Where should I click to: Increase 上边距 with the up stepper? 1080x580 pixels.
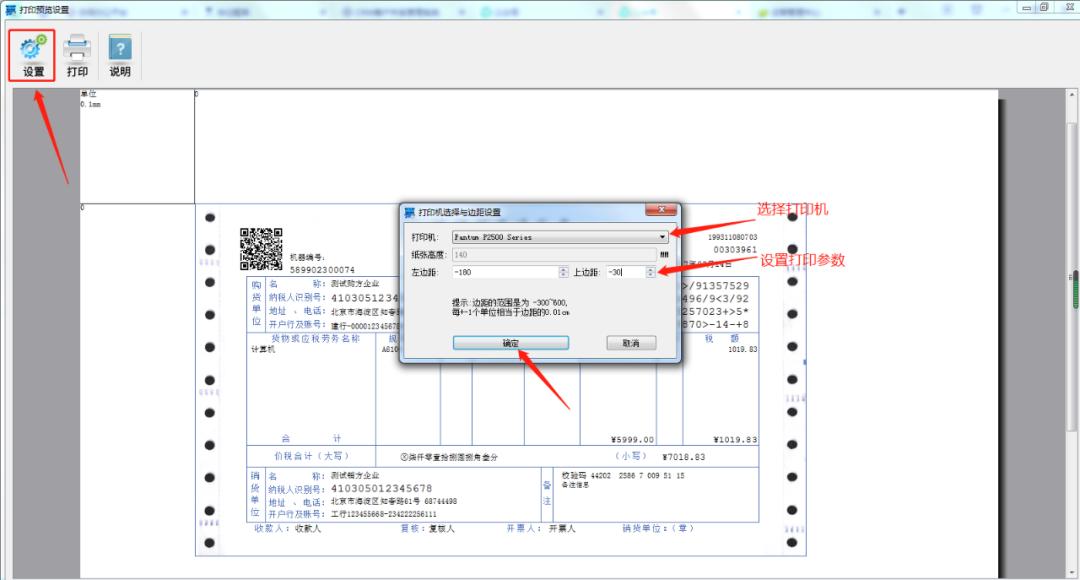[x=651, y=269]
